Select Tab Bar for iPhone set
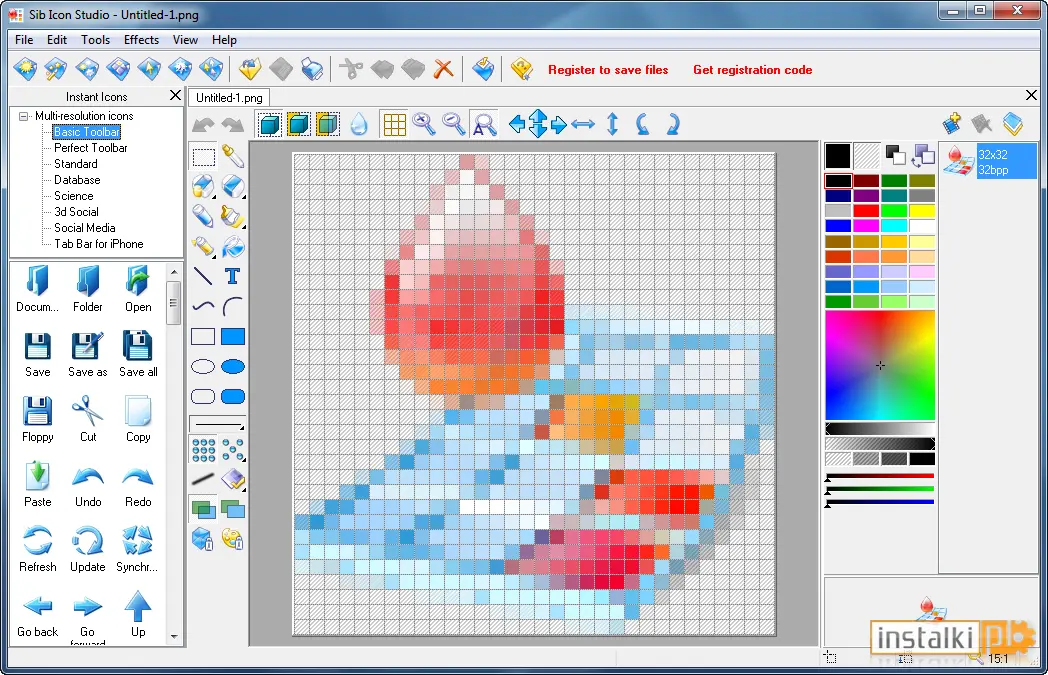Viewport: 1048px width, 675px height. click(98, 244)
